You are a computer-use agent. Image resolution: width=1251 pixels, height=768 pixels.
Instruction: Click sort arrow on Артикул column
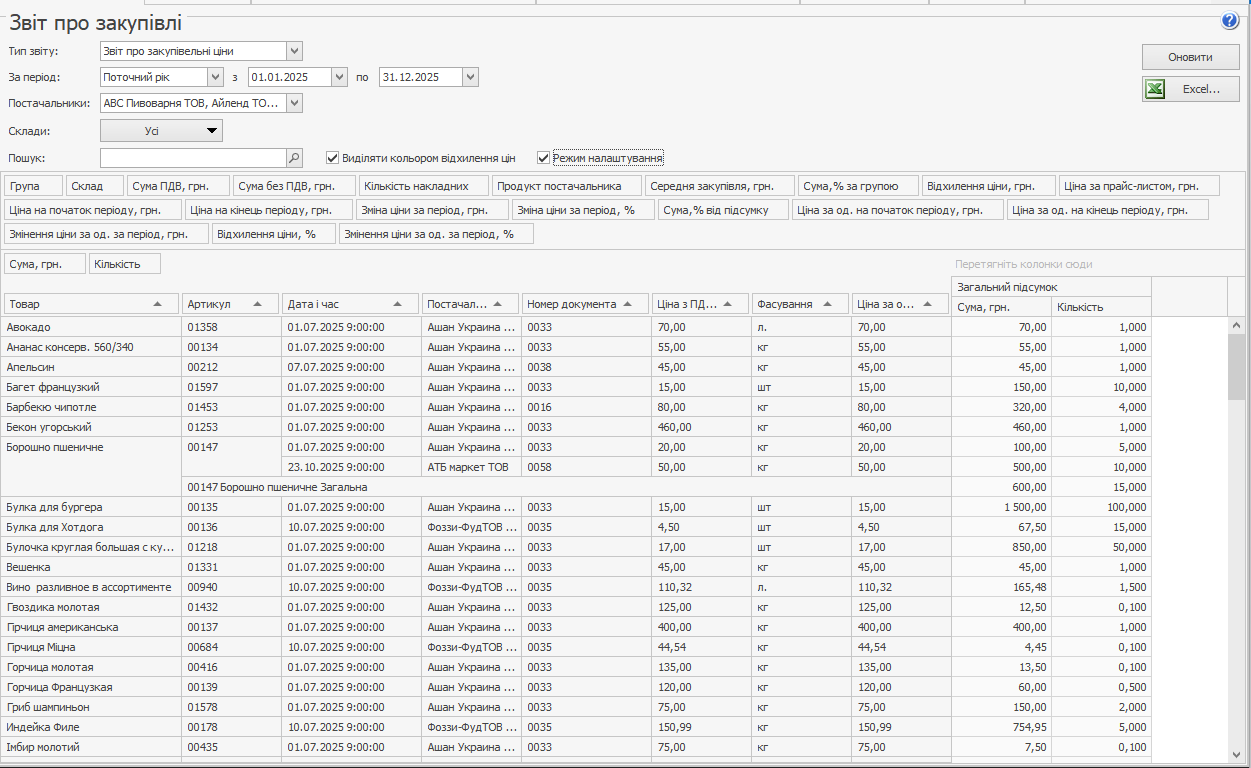[x=258, y=304]
